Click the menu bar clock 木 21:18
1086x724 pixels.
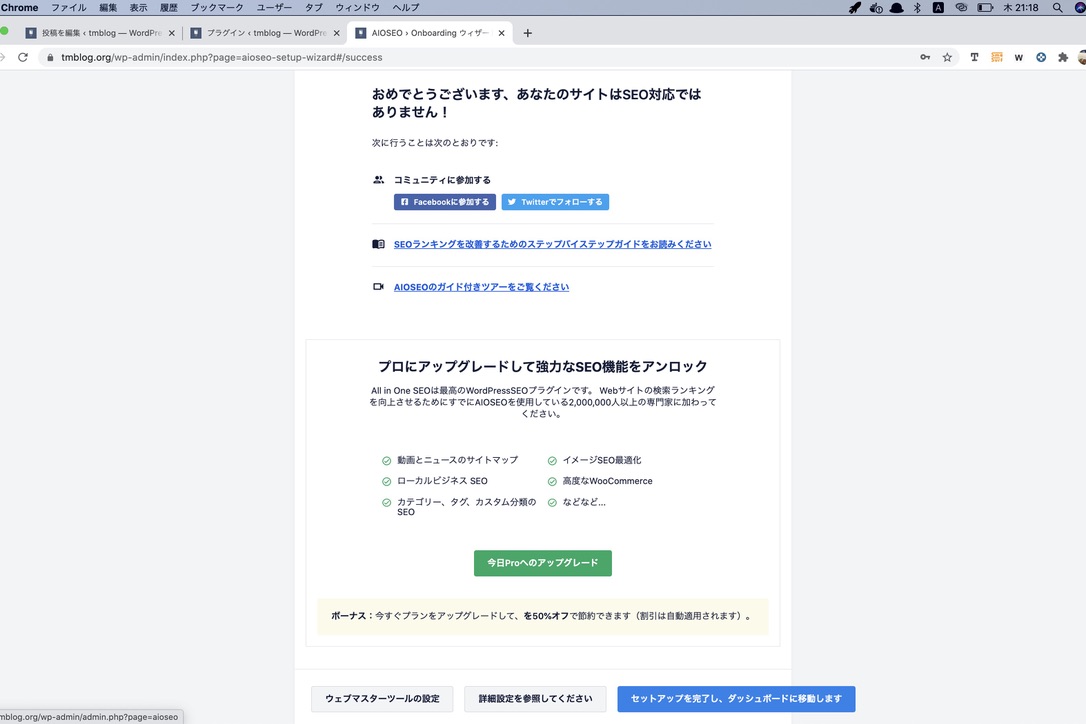point(1021,8)
